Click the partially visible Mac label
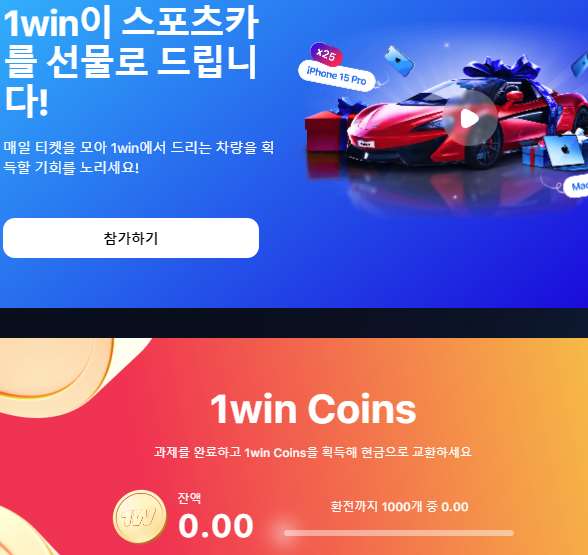The width and height of the screenshot is (588, 555). click(x=576, y=186)
